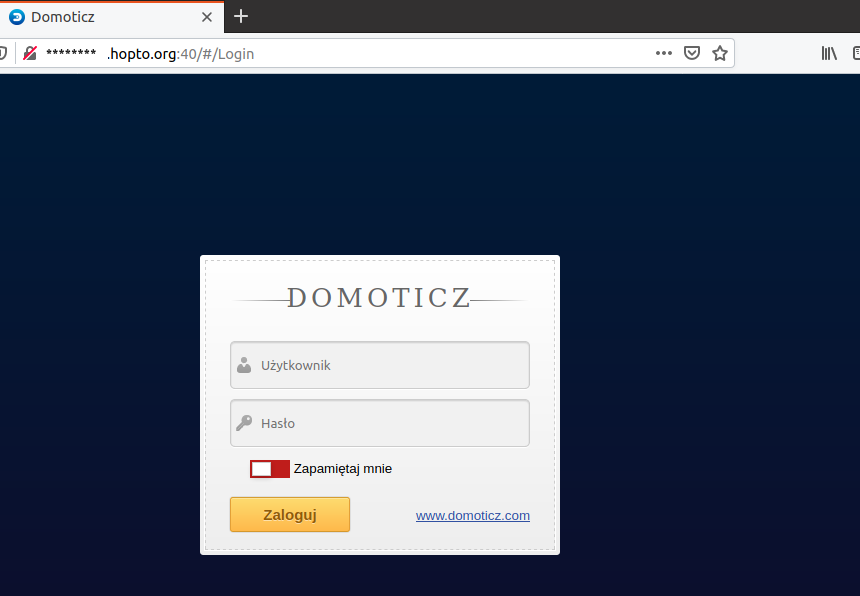Click the tracking protection shield icon
This screenshot has width=860, height=596.
pos(3,53)
